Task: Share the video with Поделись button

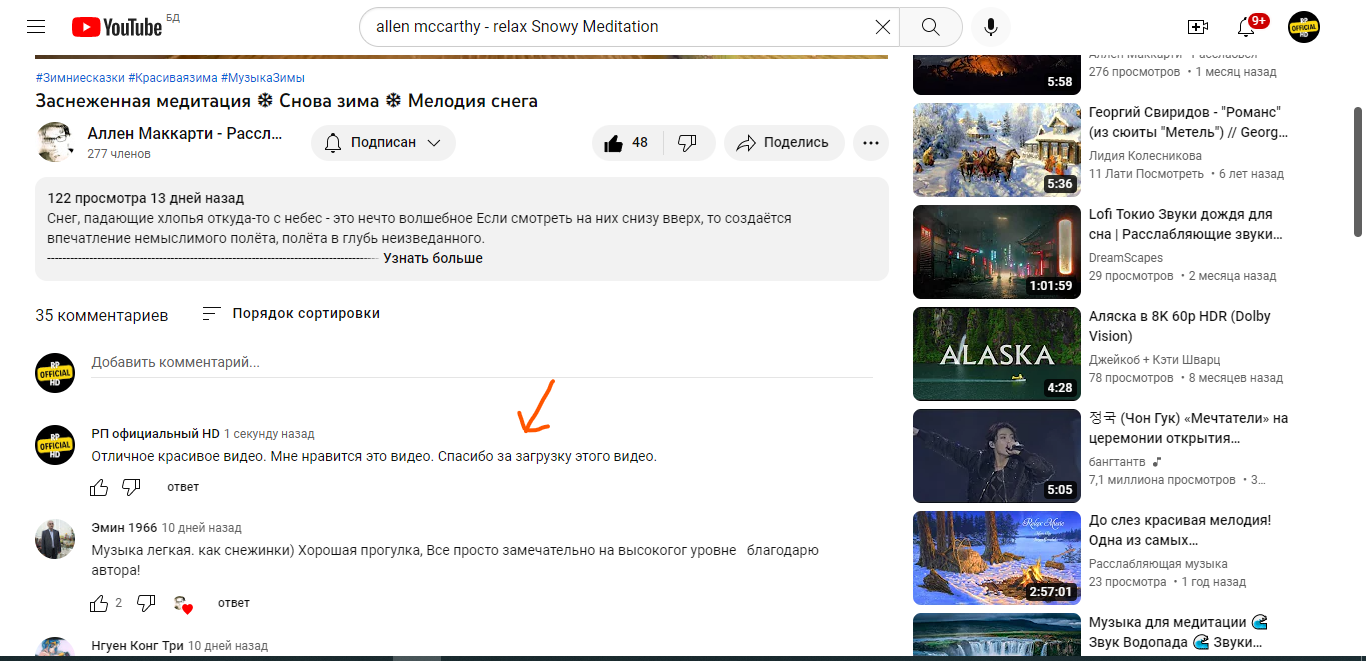Action: pyautogui.click(x=784, y=143)
